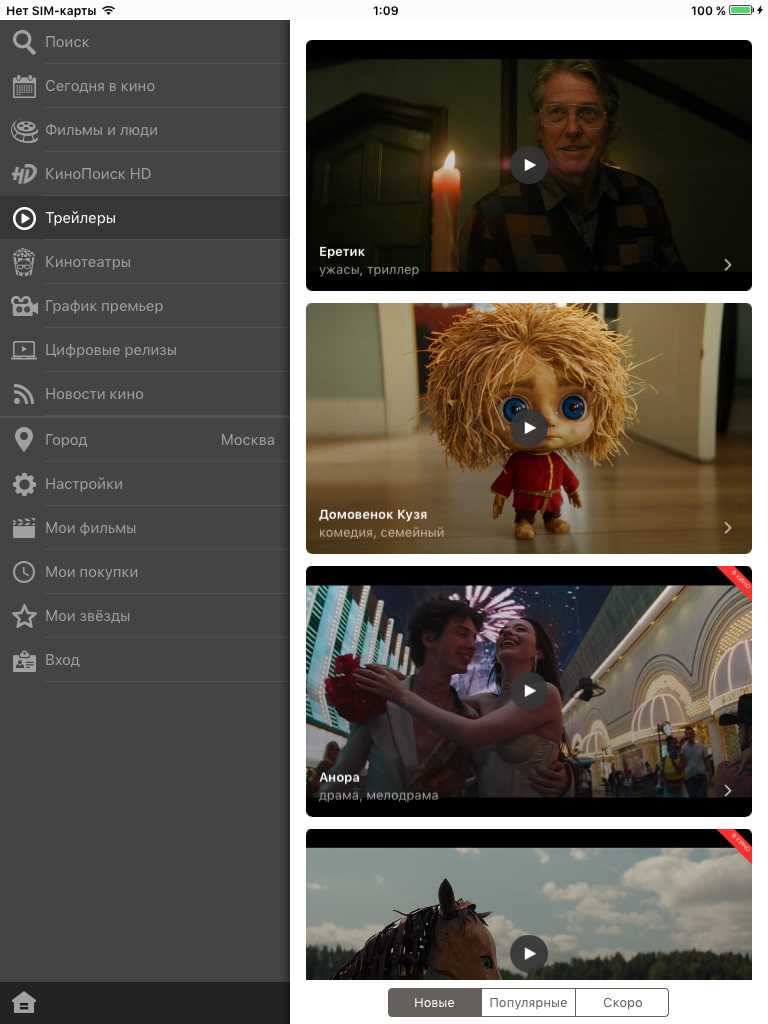Image resolution: width=768 pixels, height=1024 pixels.
Task: Select the Новые tab
Action: click(x=434, y=1002)
